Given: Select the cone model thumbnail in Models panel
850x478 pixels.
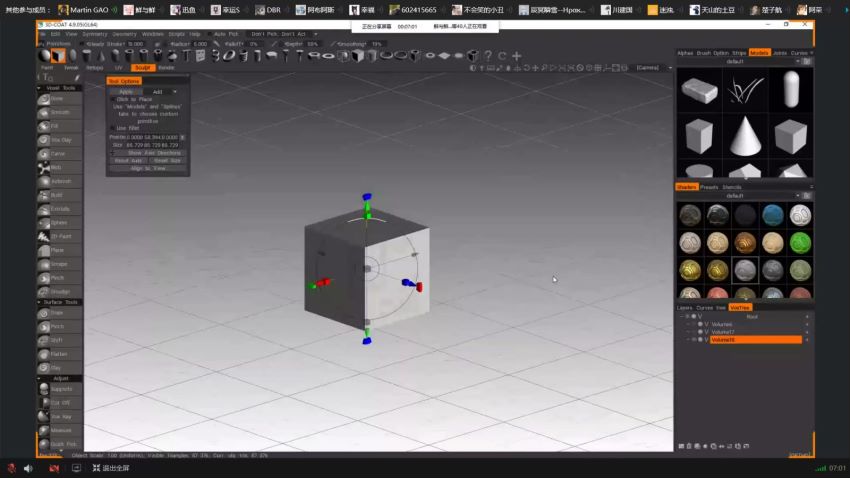Looking at the screenshot, I should (745, 135).
